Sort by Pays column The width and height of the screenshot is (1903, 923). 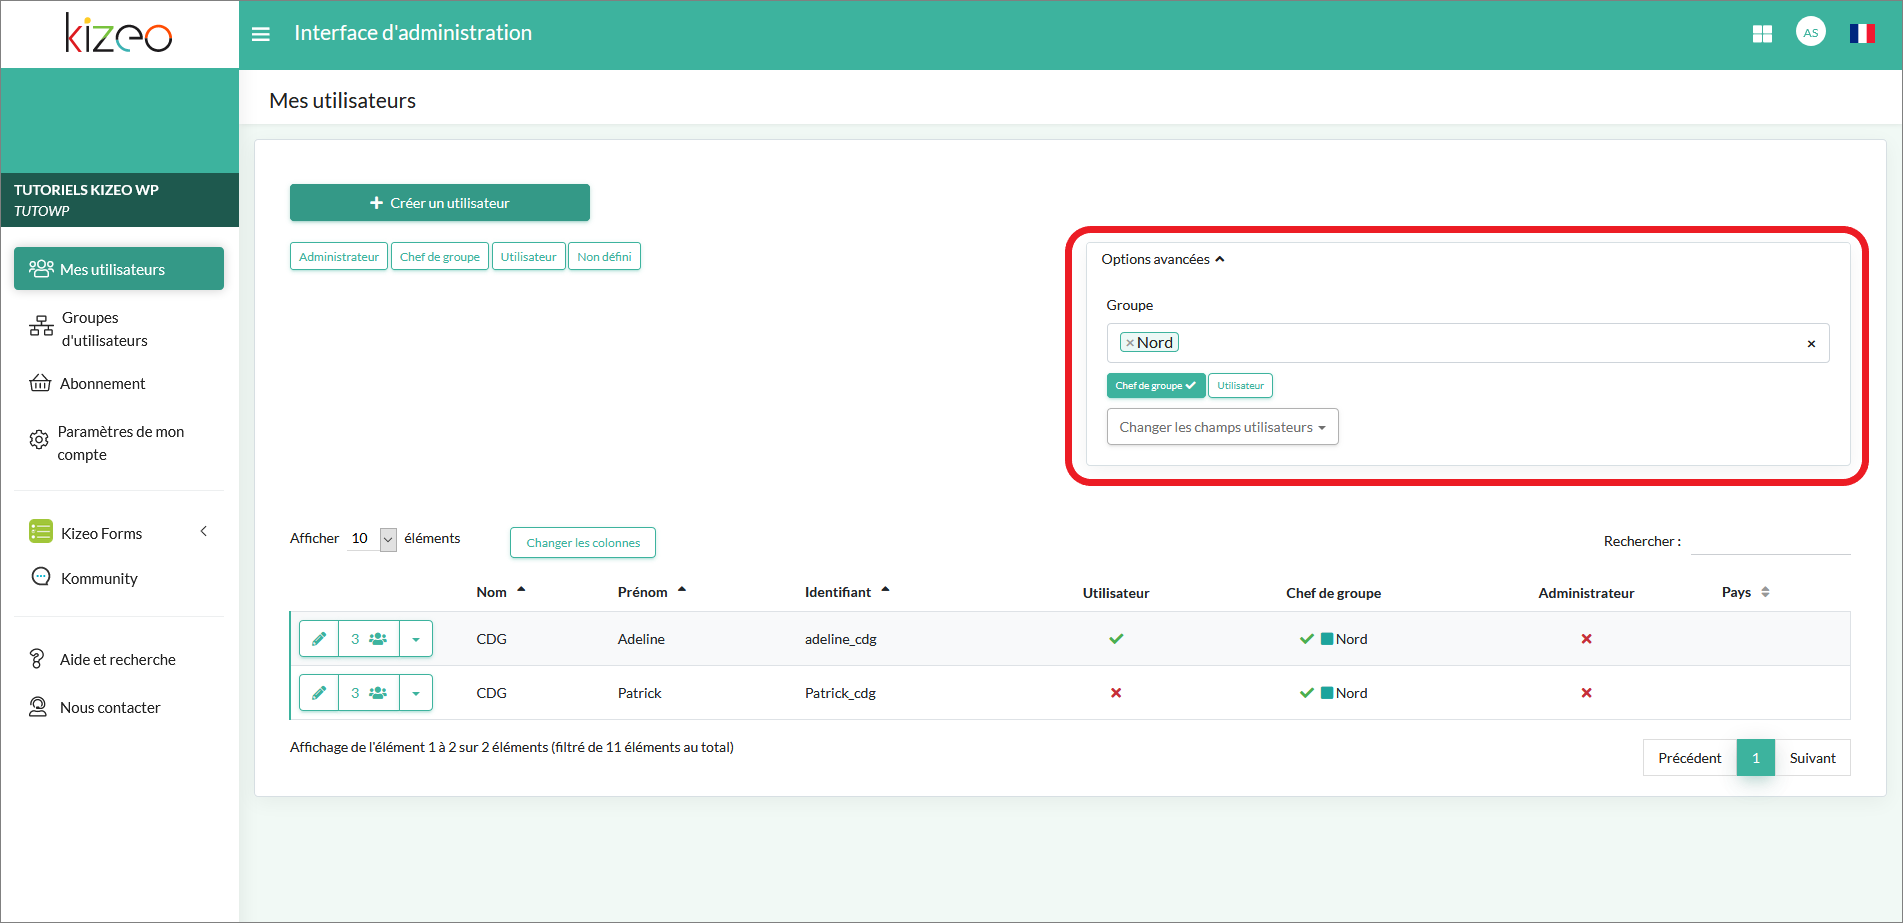point(1745,592)
